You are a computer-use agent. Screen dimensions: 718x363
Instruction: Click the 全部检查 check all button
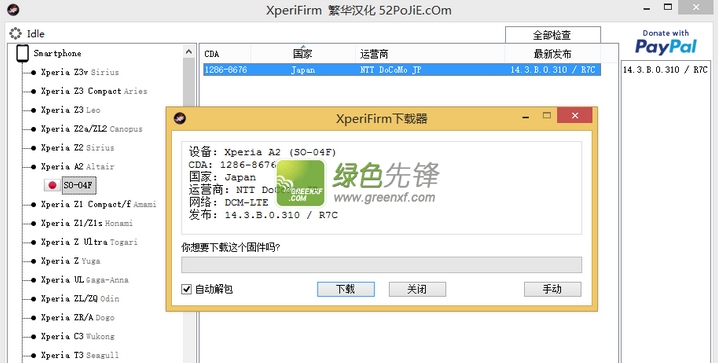pyautogui.click(x=553, y=35)
